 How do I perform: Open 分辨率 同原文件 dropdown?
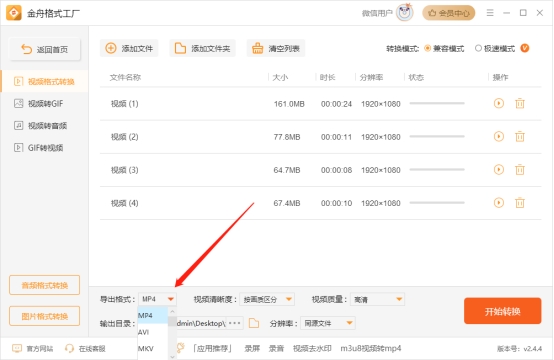pyautogui.click(x=328, y=323)
